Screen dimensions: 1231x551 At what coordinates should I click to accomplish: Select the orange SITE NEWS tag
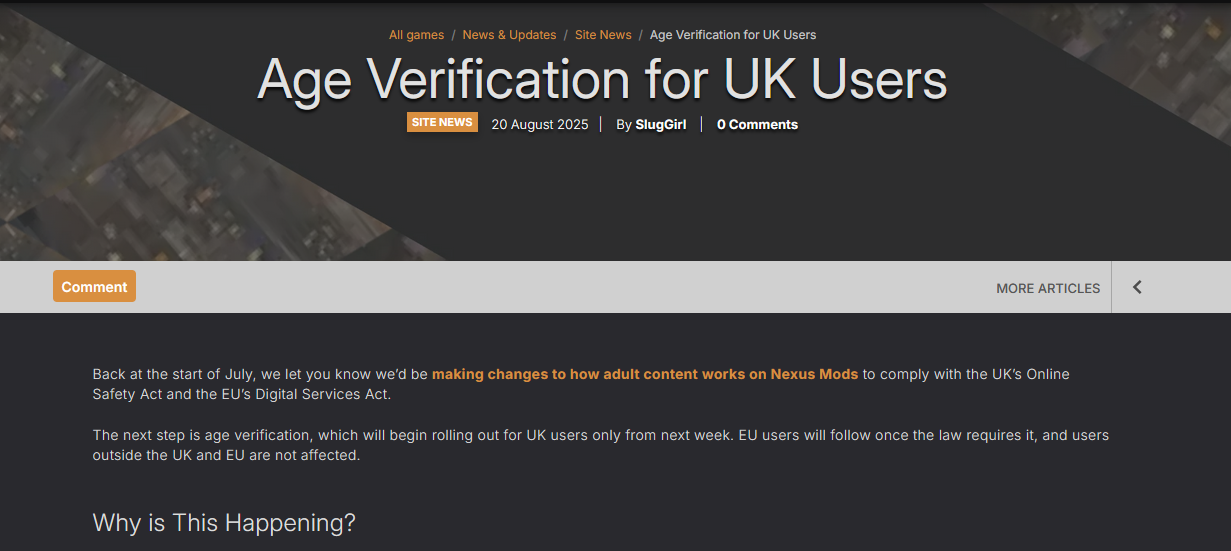point(442,123)
